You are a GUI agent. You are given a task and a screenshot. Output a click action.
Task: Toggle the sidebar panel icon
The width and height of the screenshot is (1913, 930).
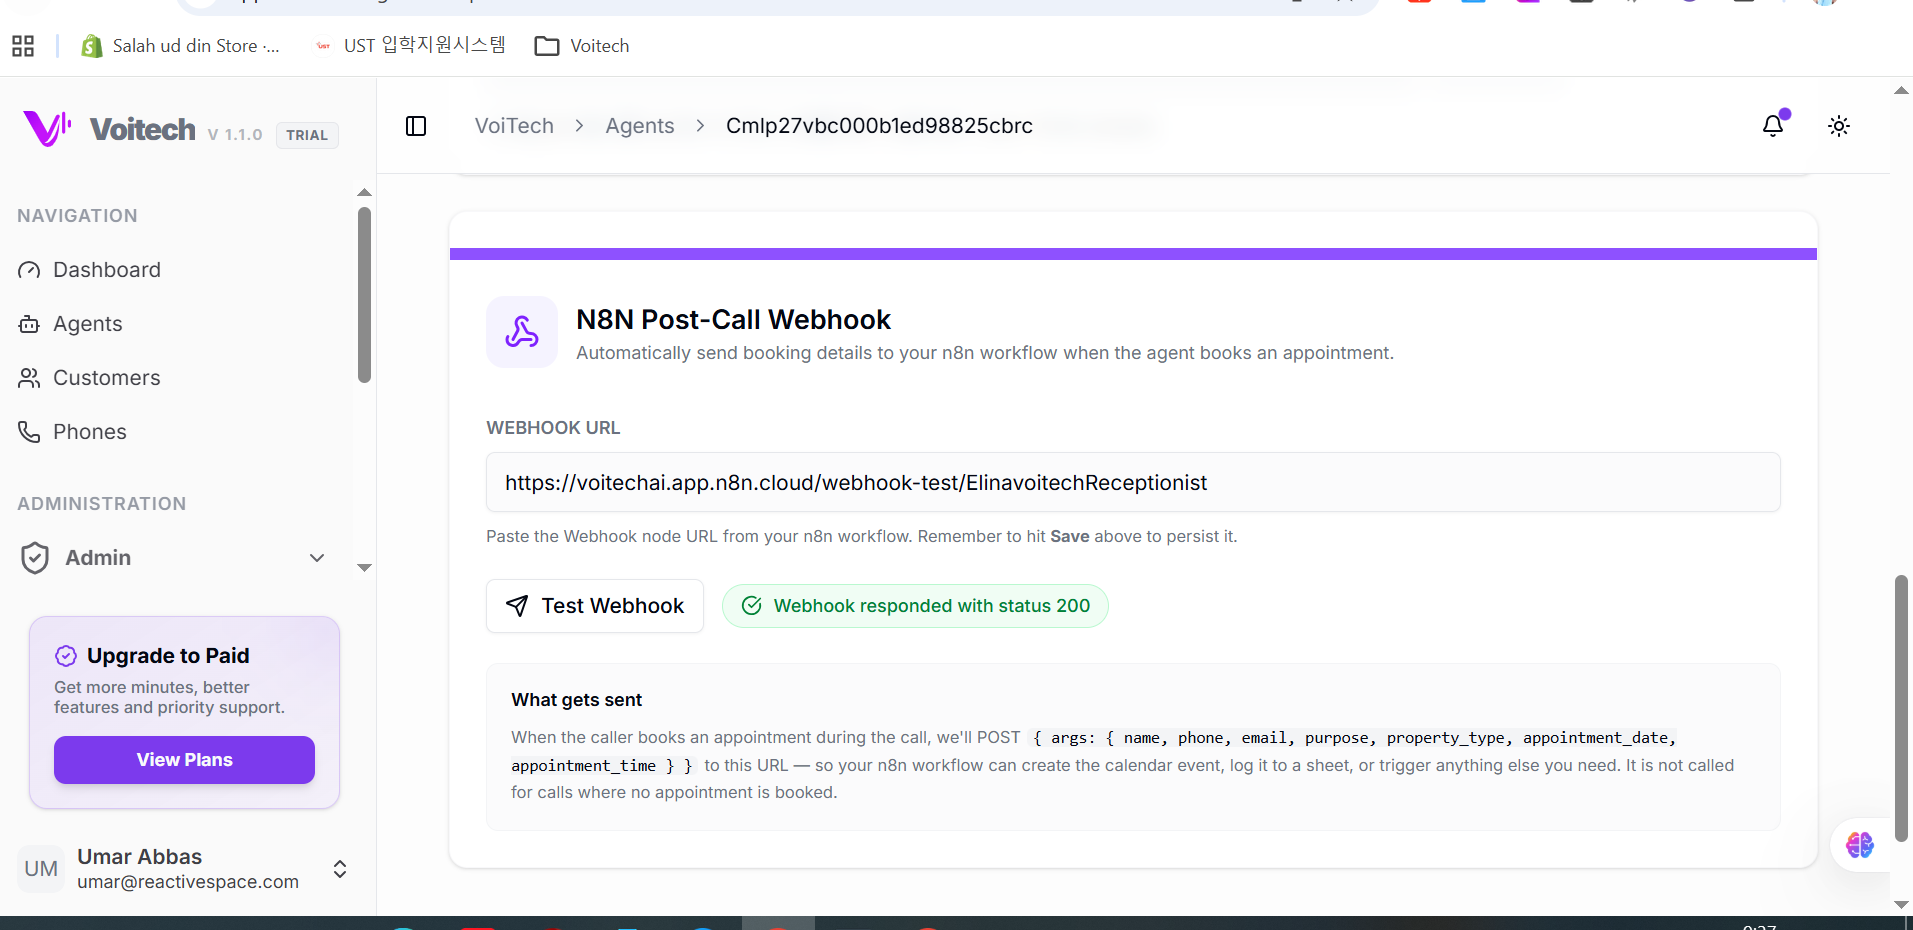pos(416,126)
